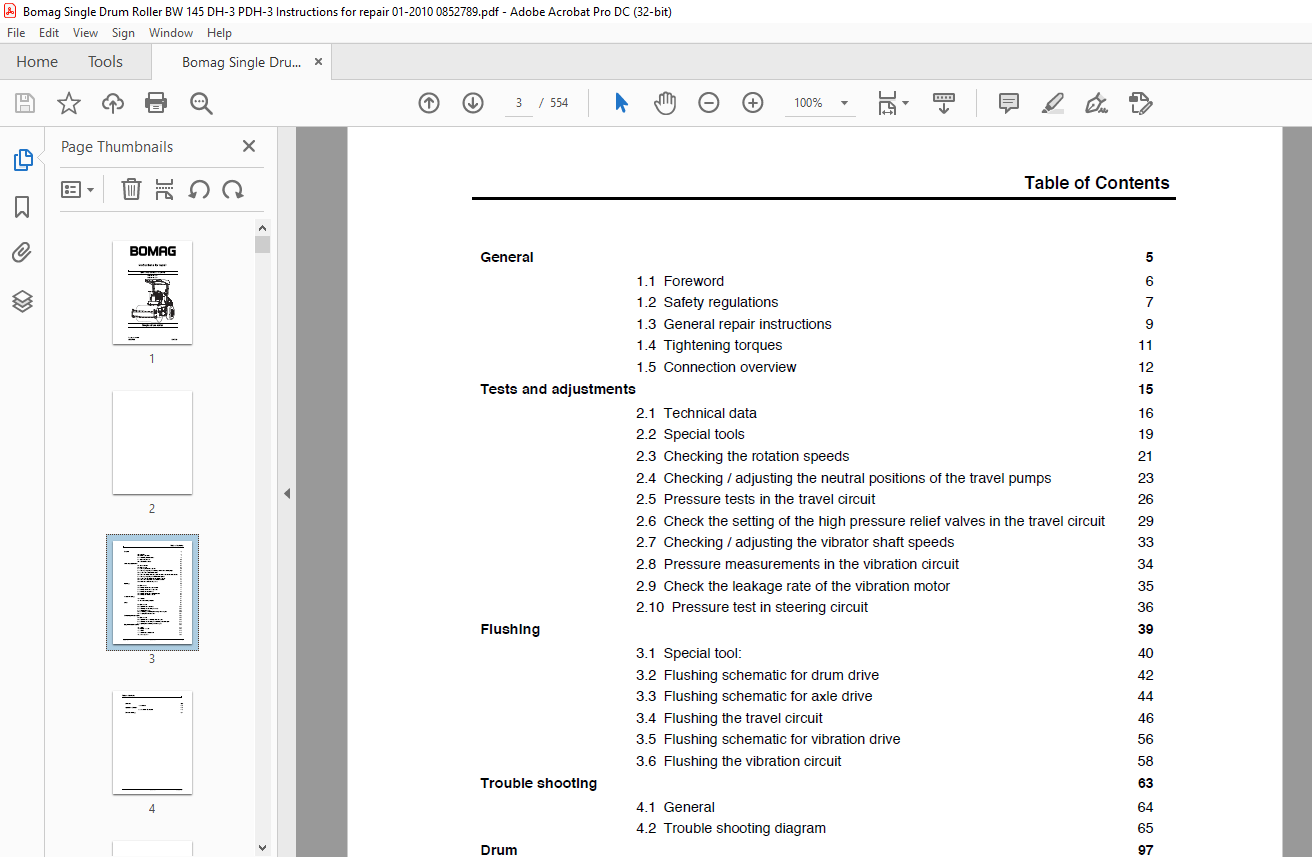Rotate page clockwise

pyautogui.click(x=233, y=189)
